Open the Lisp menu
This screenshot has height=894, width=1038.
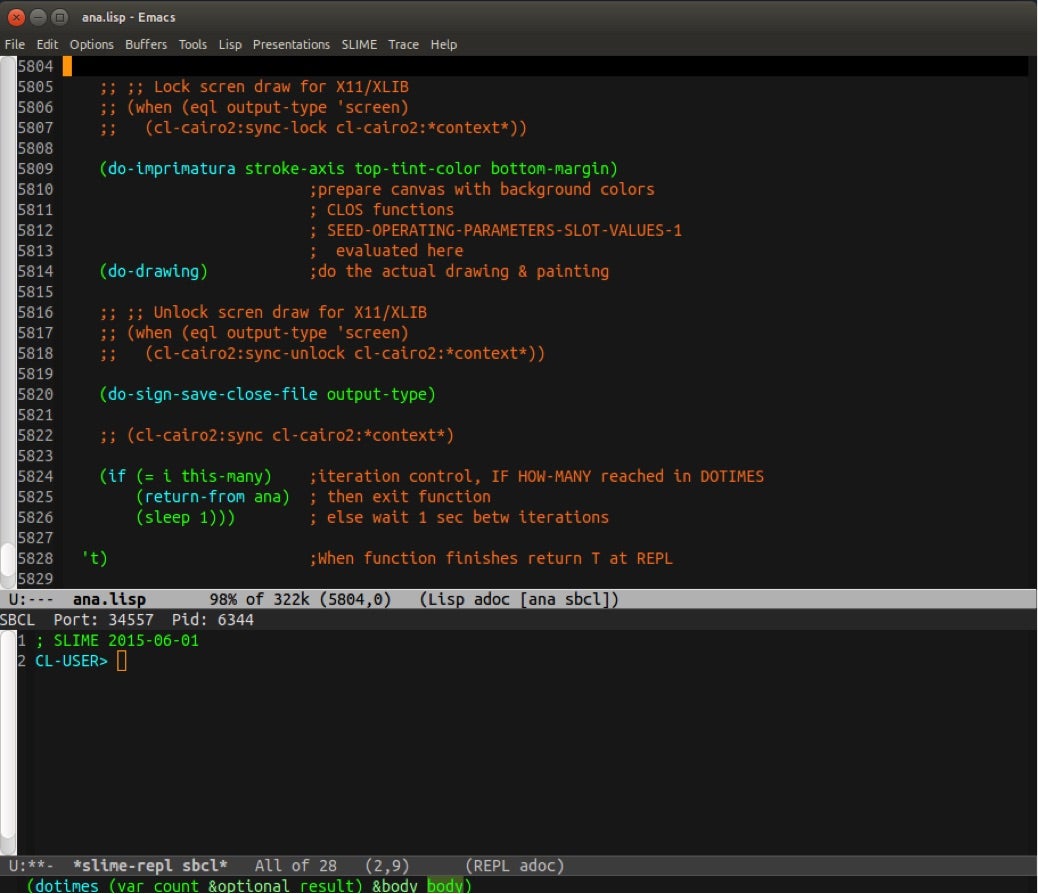point(230,44)
